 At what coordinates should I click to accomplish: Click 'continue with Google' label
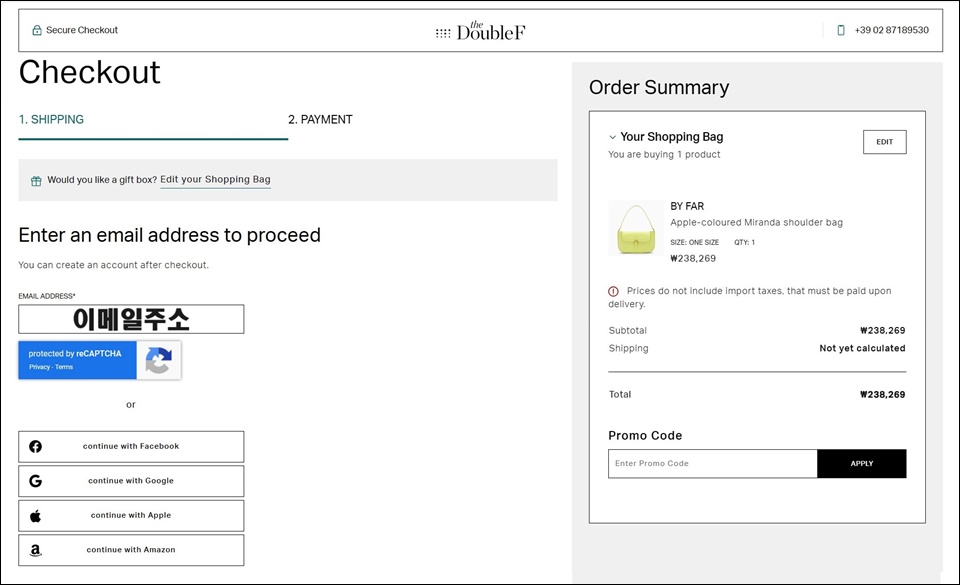pyautogui.click(x=131, y=481)
